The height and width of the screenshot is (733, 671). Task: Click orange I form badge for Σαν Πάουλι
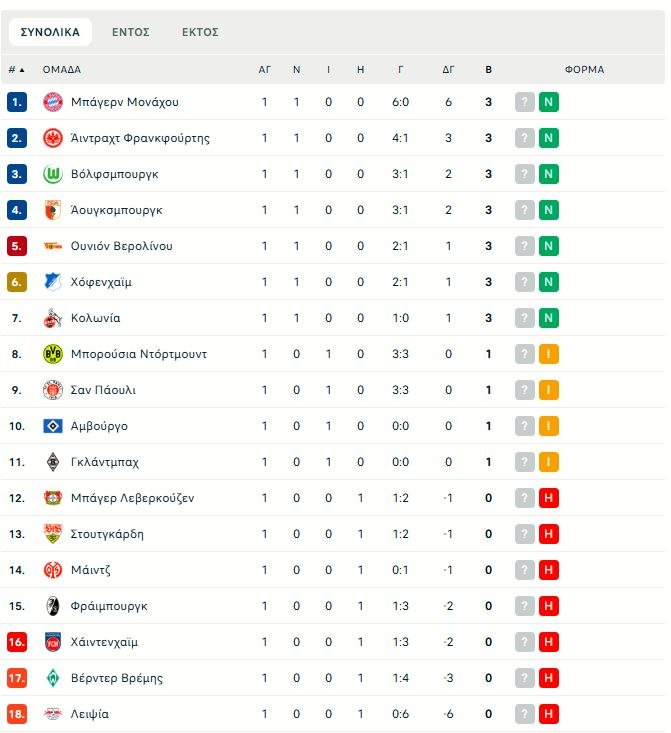[548, 390]
